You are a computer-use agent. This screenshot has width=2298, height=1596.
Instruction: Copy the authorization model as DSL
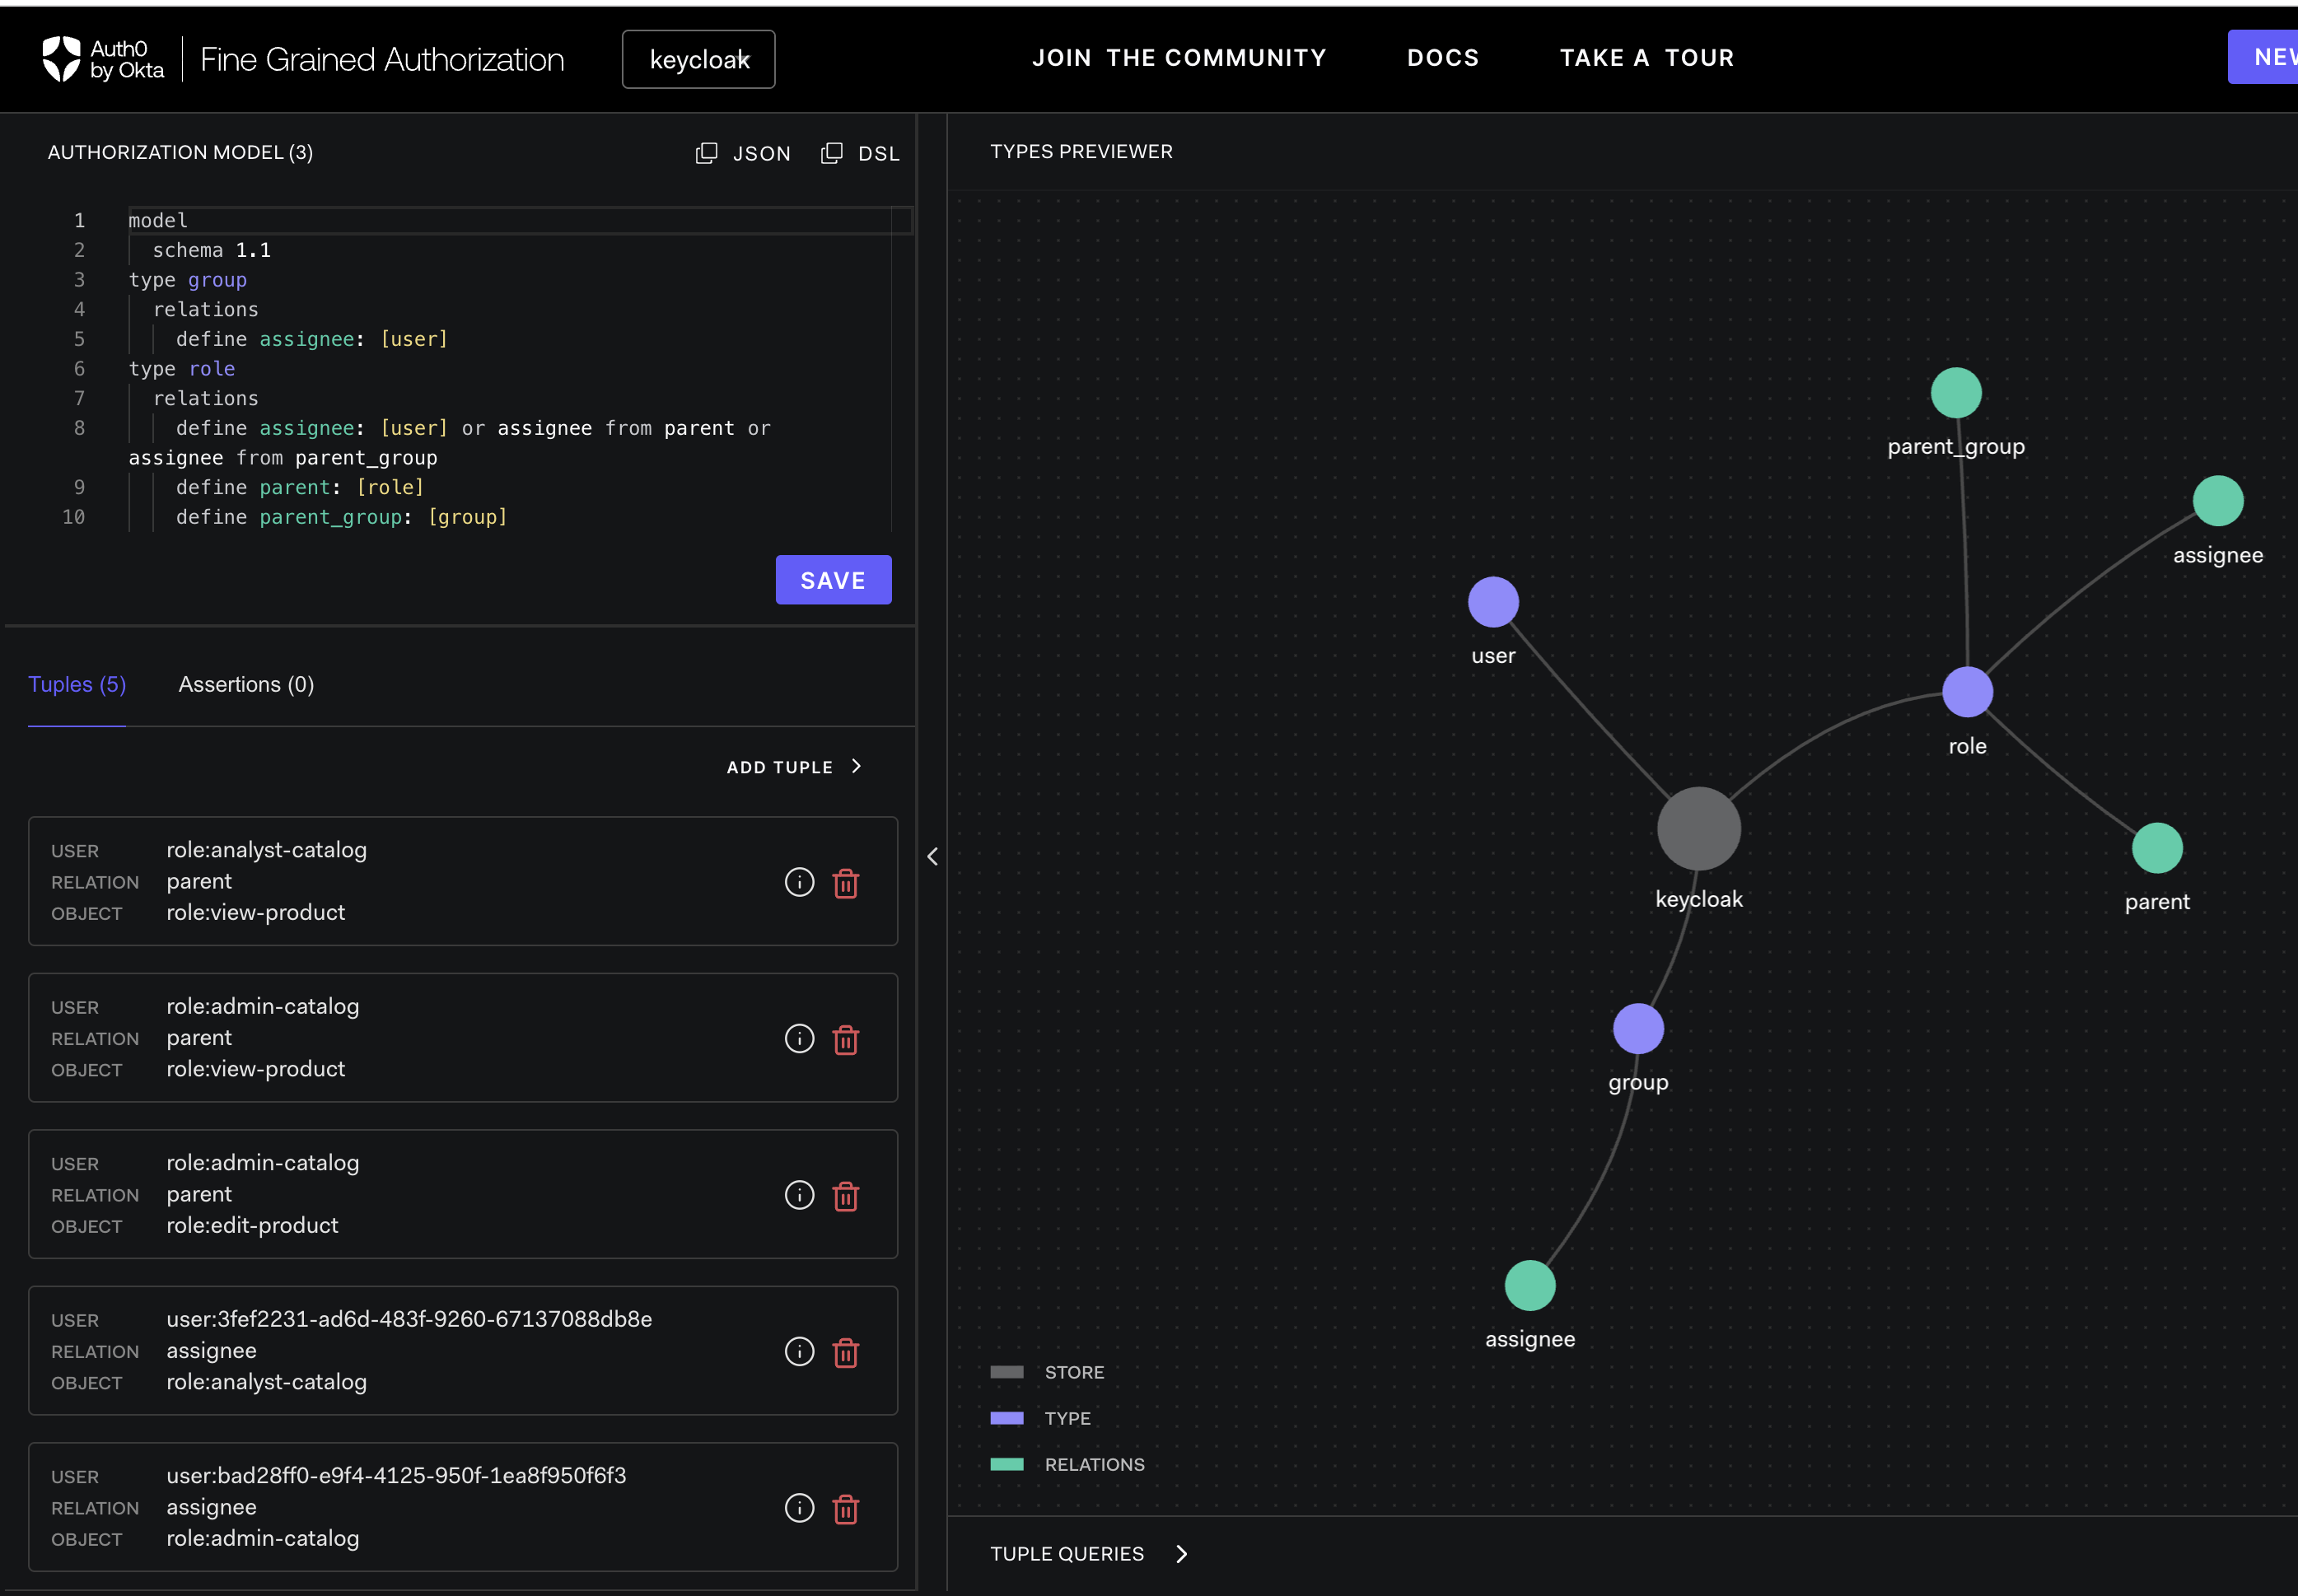(861, 153)
